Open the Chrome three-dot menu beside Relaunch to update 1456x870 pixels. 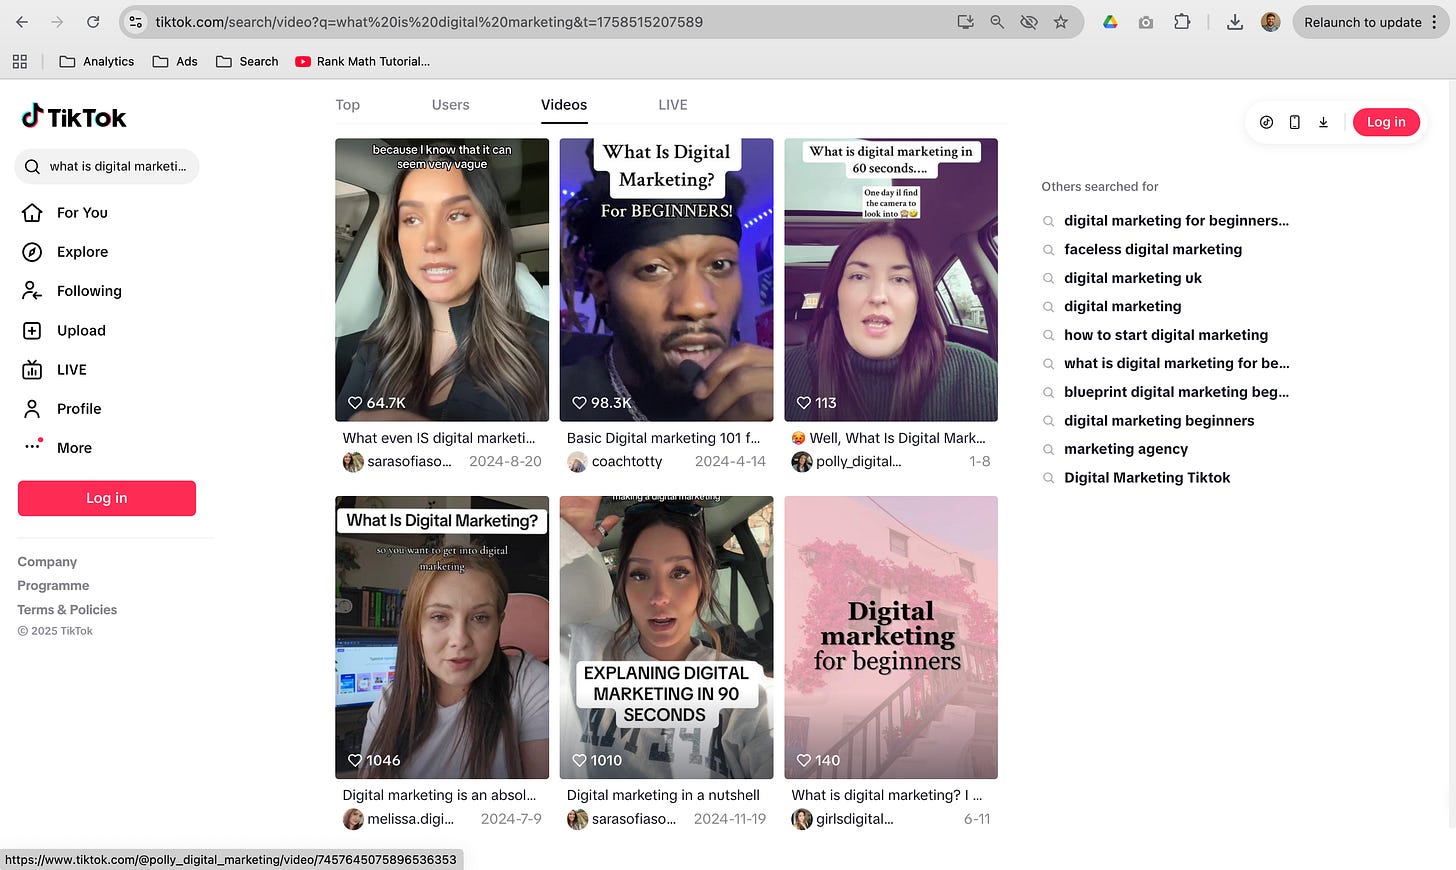pyautogui.click(x=1434, y=22)
